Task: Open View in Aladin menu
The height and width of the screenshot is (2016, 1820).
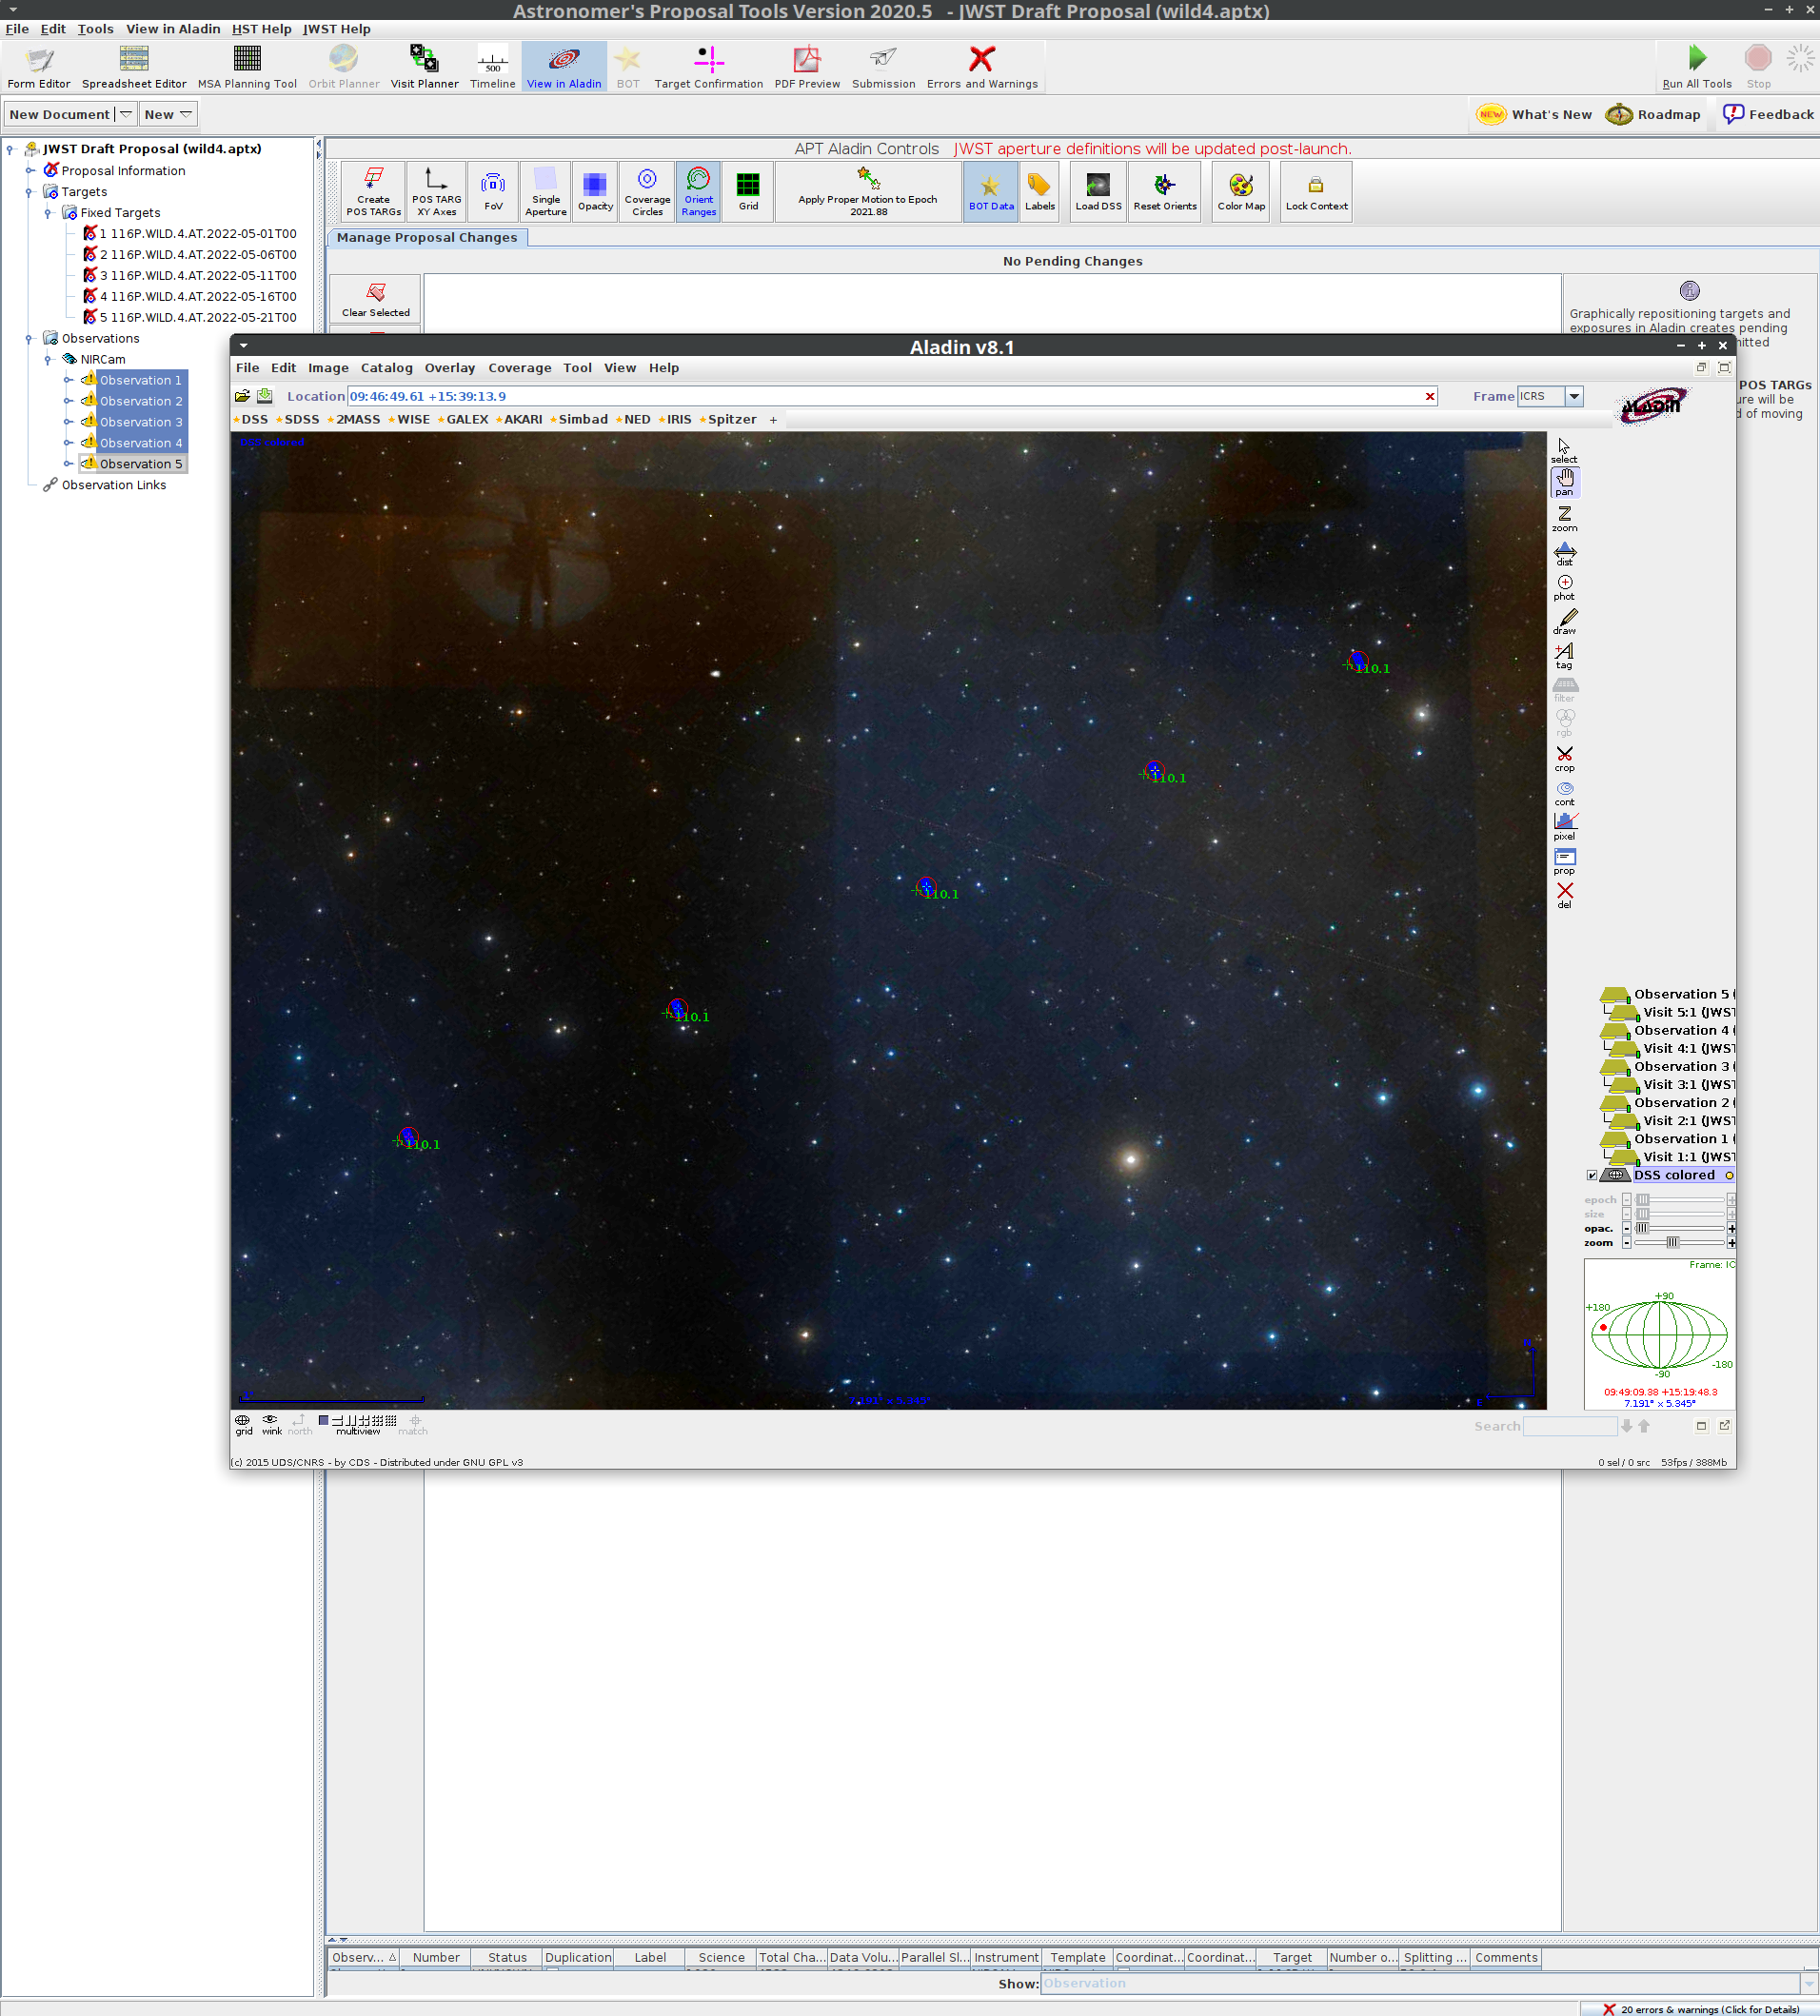Action: click(173, 29)
